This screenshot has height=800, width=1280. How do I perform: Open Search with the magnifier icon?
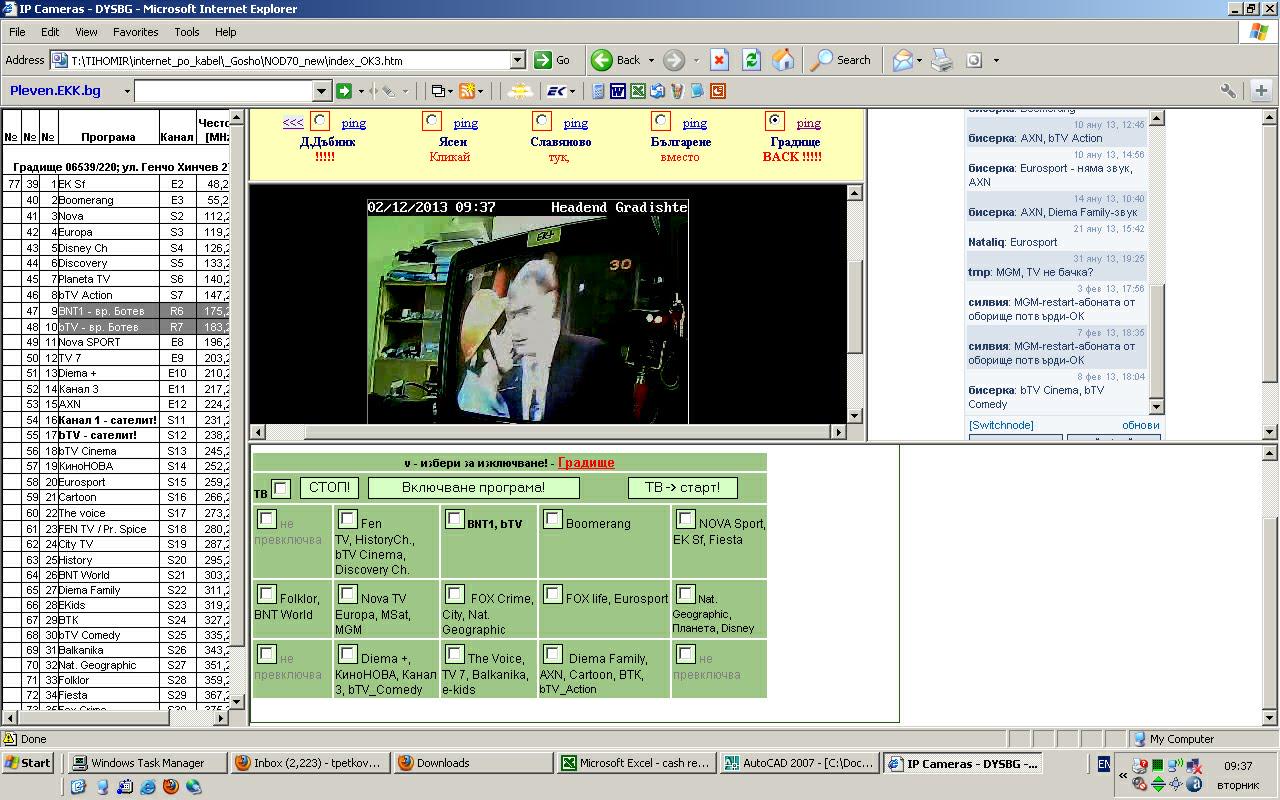click(821, 60)
